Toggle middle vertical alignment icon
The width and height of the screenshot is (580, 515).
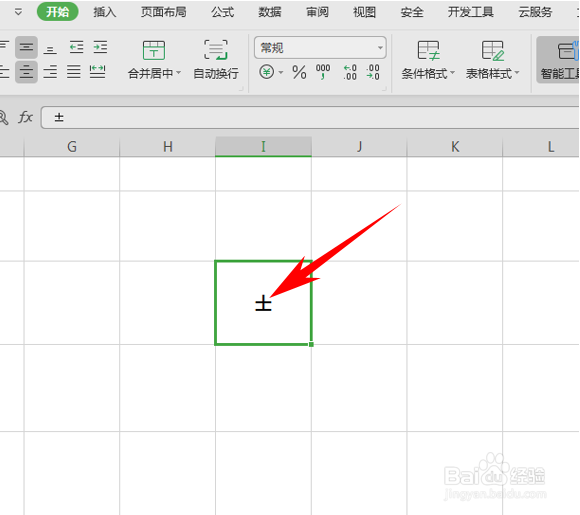point(26,47)
